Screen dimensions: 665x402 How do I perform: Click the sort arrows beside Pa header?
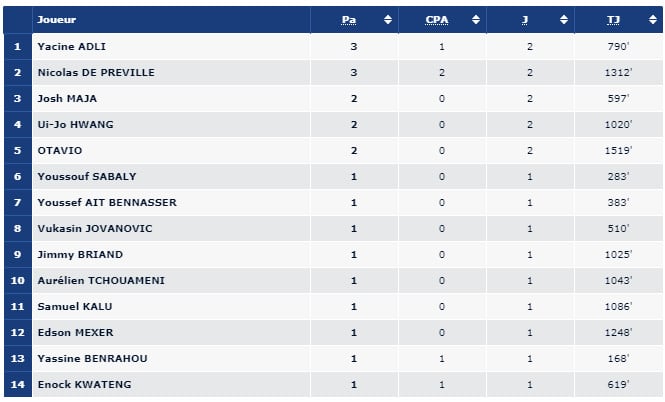click(x=388, y=20)
